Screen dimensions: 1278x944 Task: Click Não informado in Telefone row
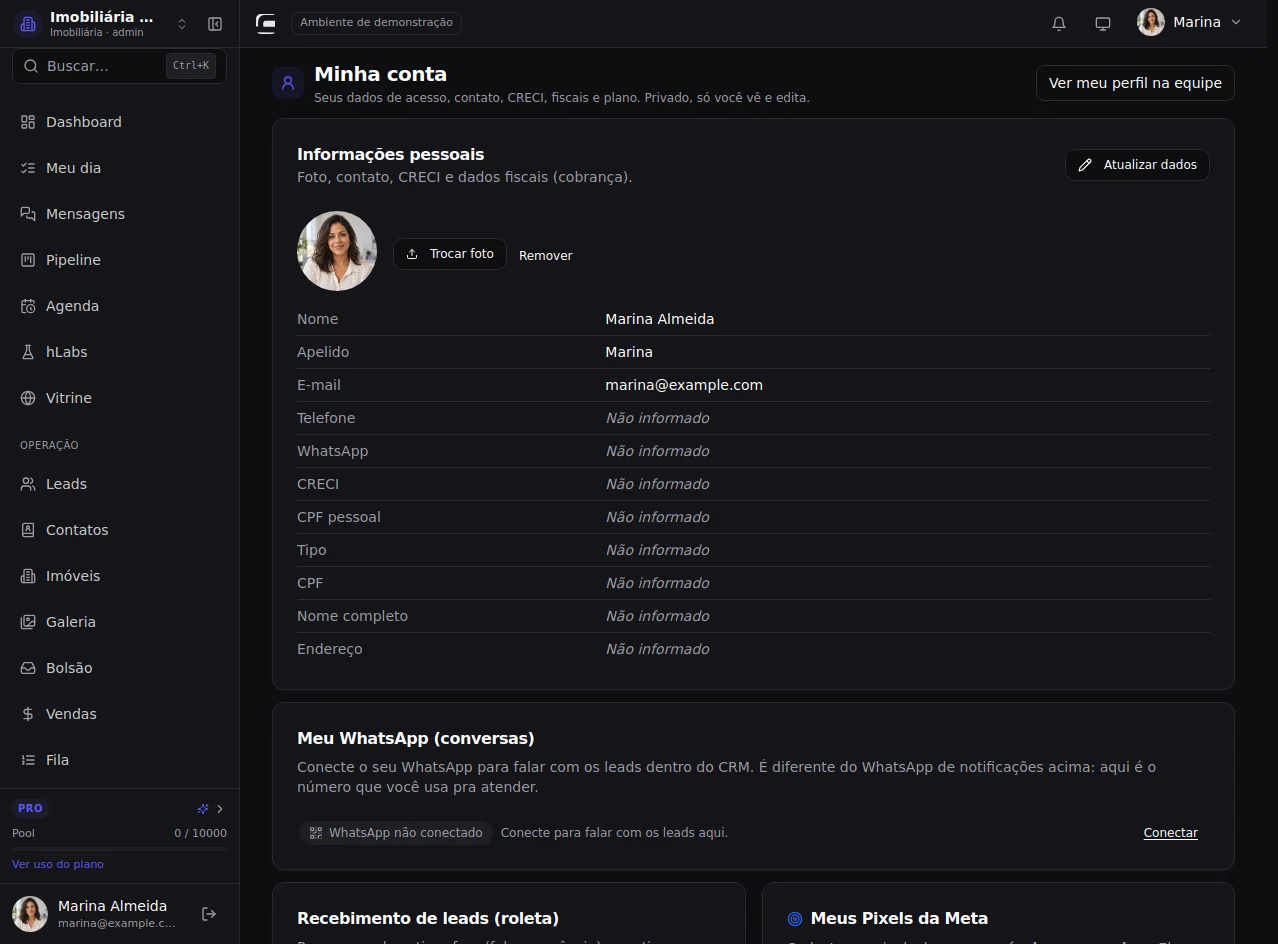tap(657, 418)
